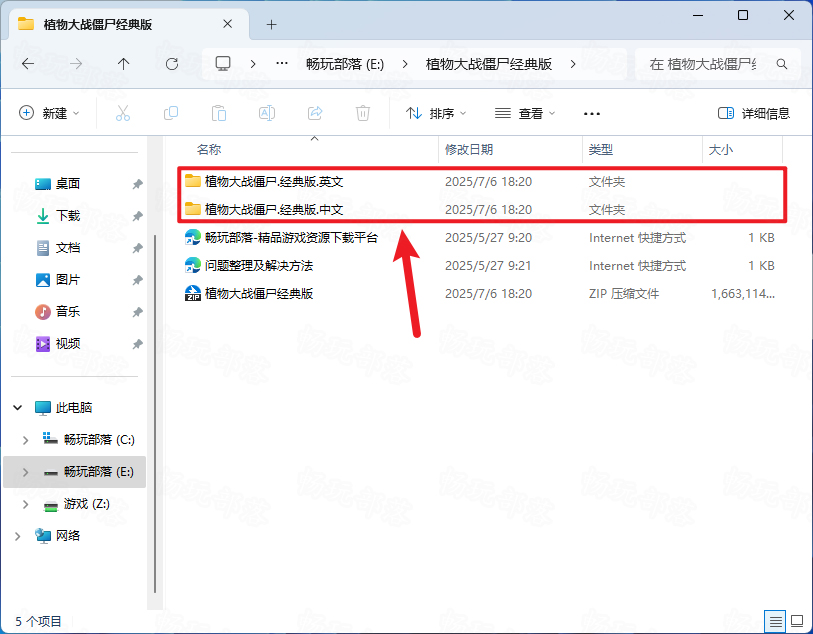Screen dimensions: 813x634
Task: Click chevron after the monitor icon in address bar
Action: 253,64
